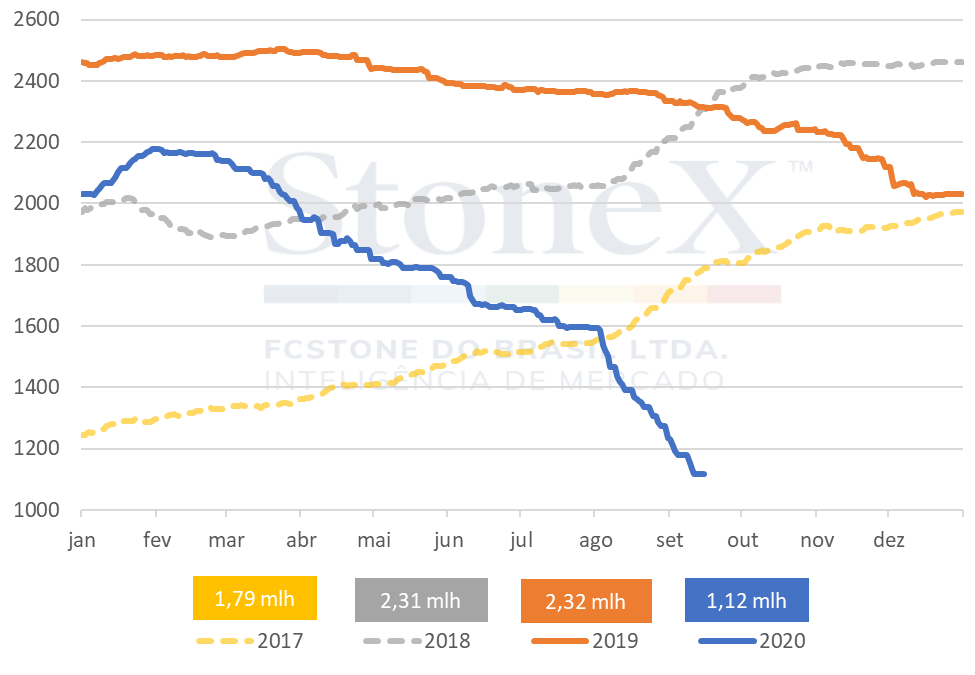Click the jan label on x-axis
Screen dimensions: 975x675
81,540
